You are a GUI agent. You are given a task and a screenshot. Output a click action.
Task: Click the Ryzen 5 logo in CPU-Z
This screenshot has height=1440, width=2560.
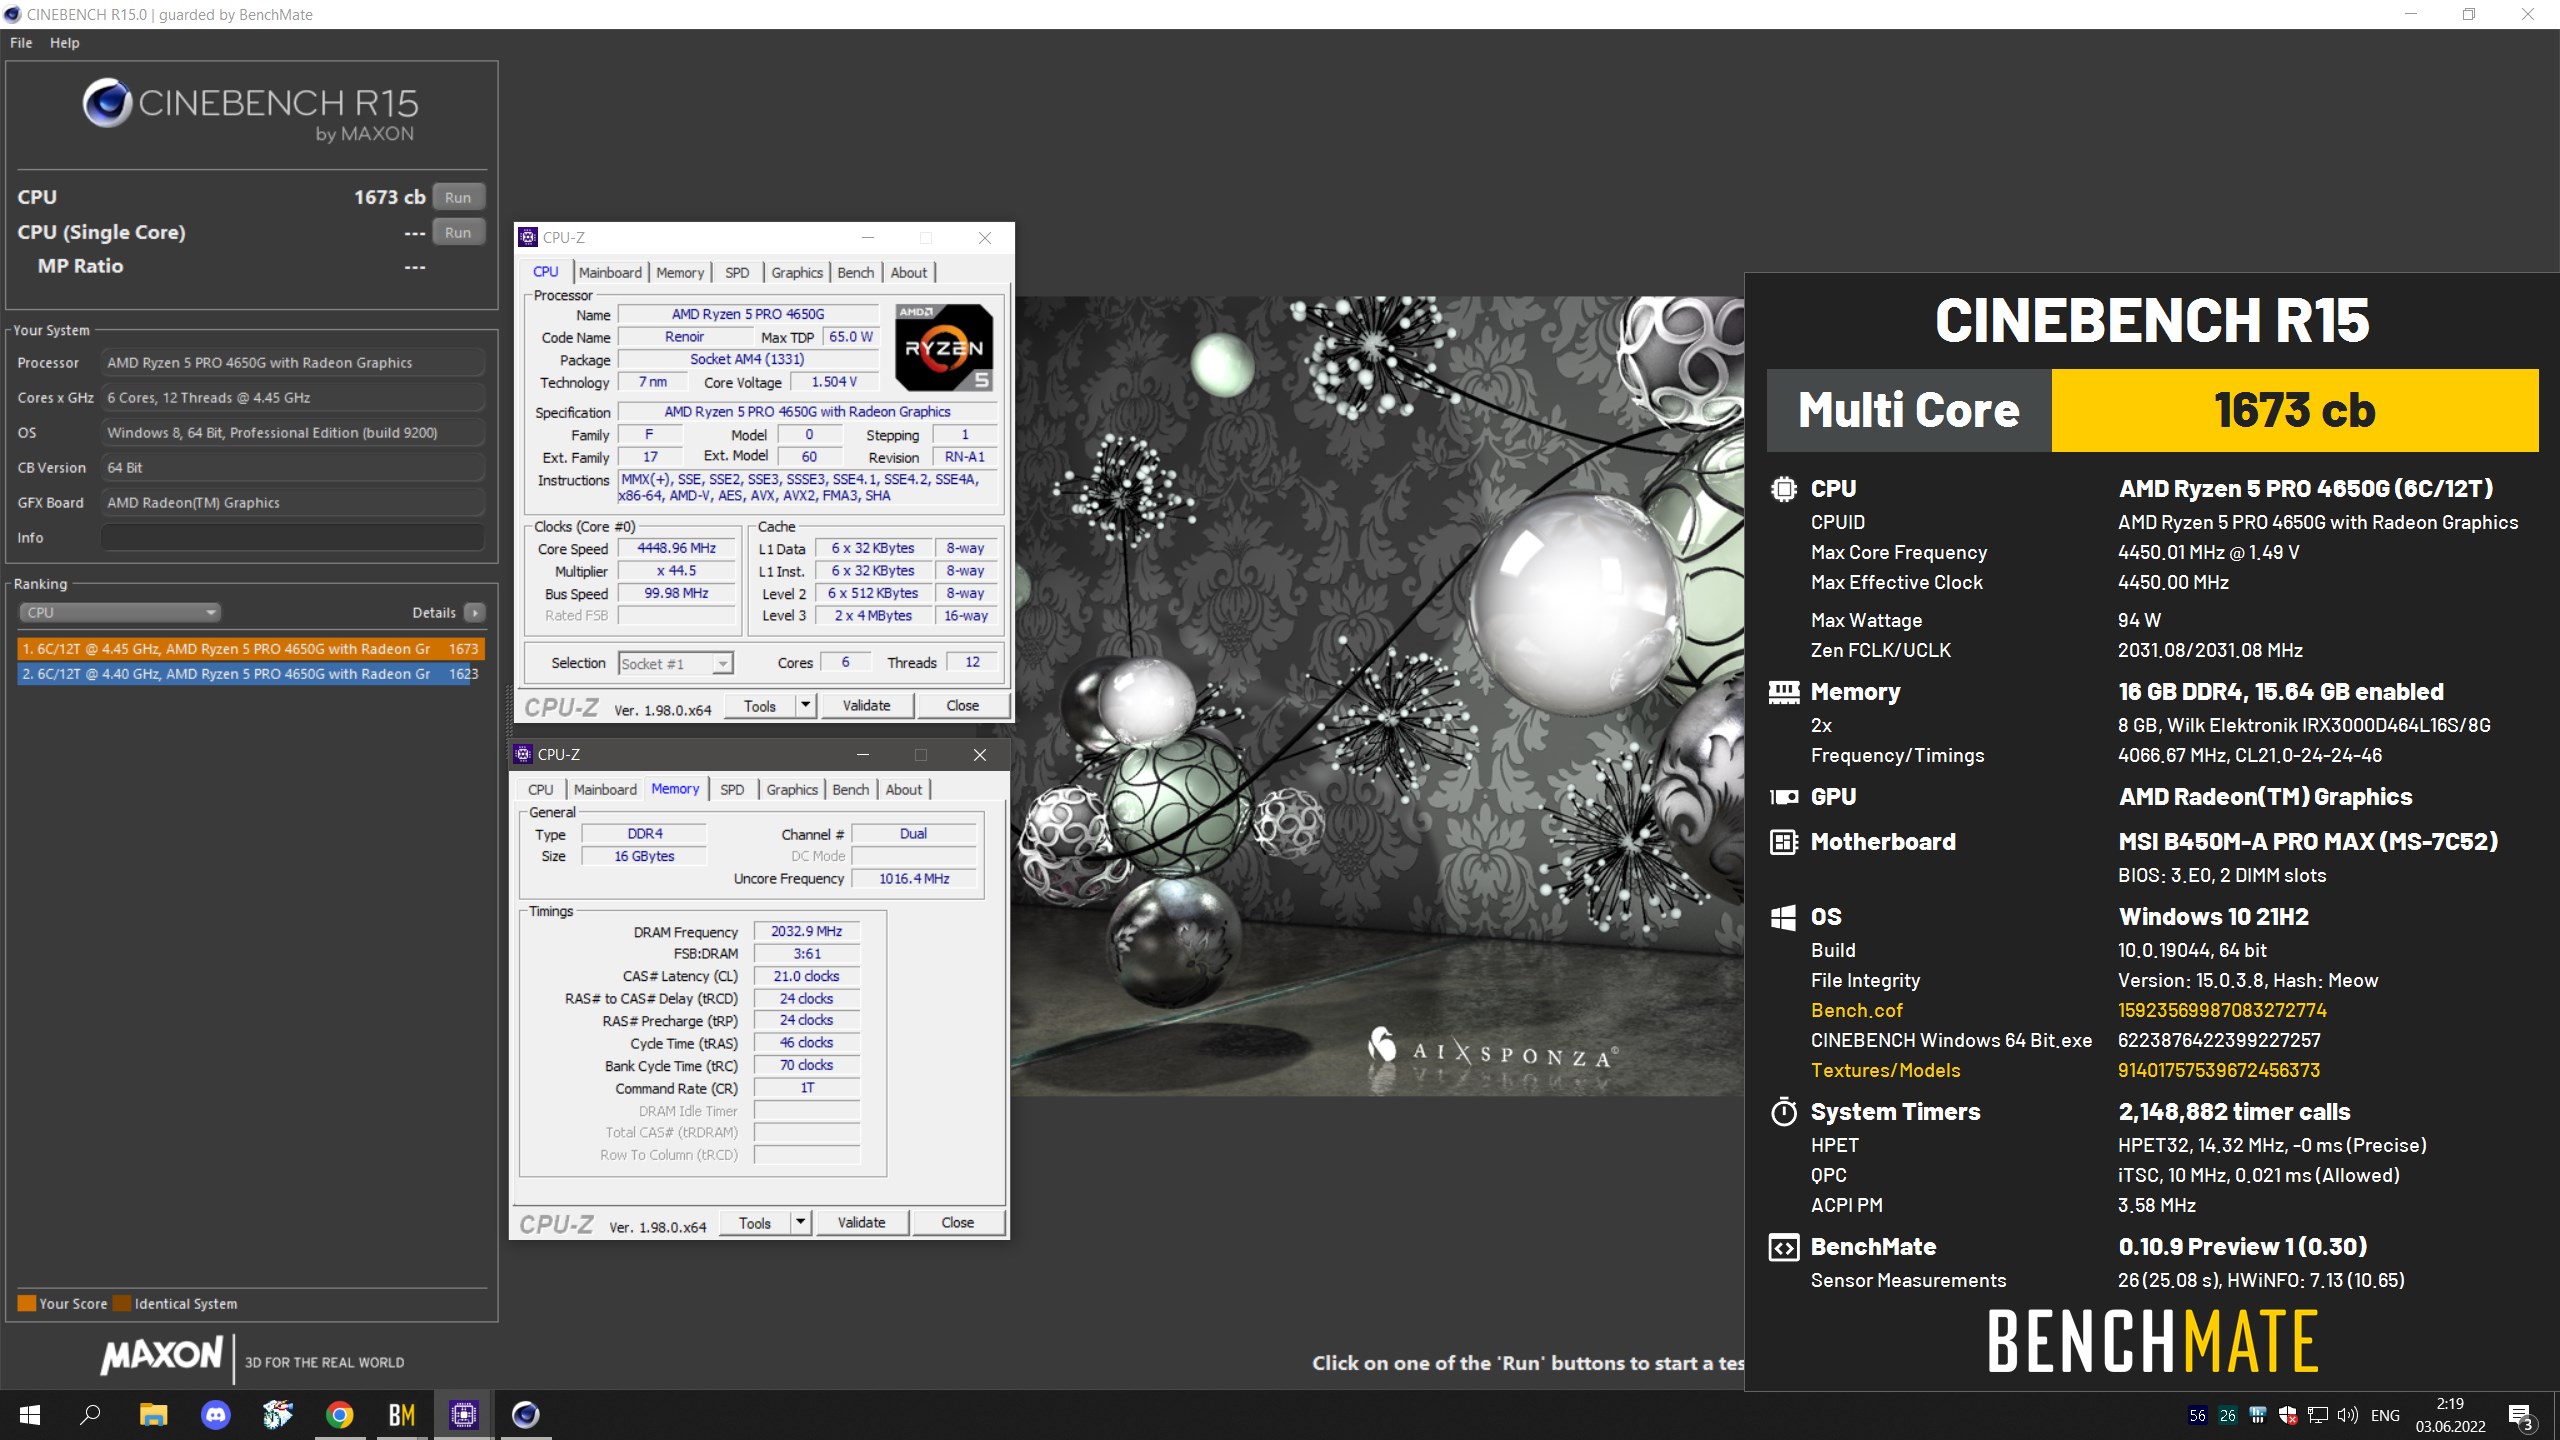[944, 347]
